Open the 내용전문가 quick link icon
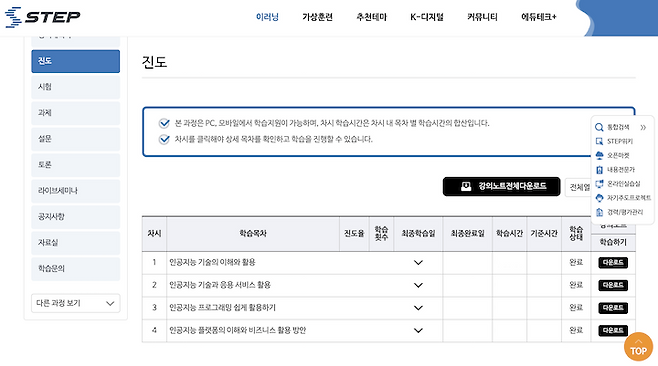Viewport: 658px width, 366px height. pyautogui.click(x=599, y=170)
